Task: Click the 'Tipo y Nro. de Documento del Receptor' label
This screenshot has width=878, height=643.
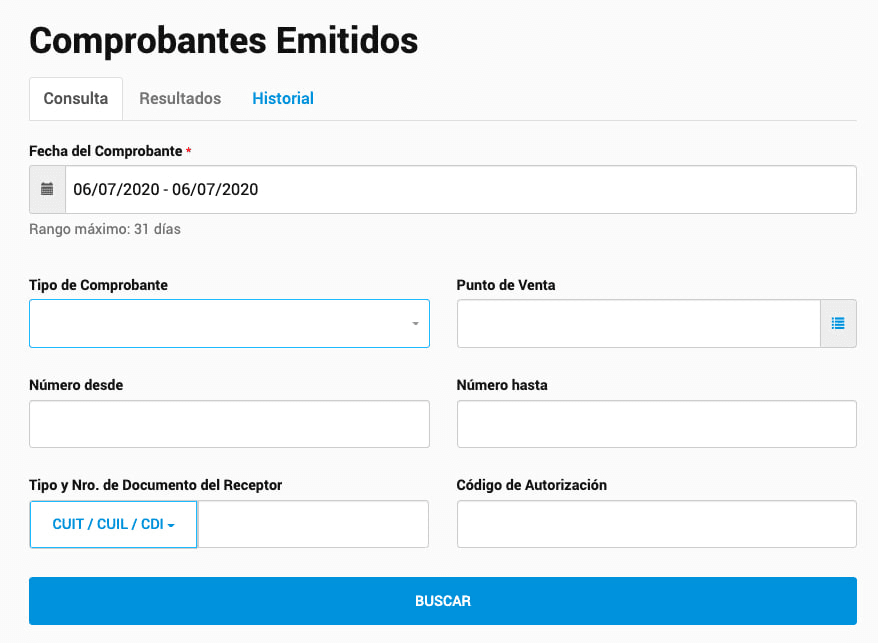Action: tap(155, 485)
